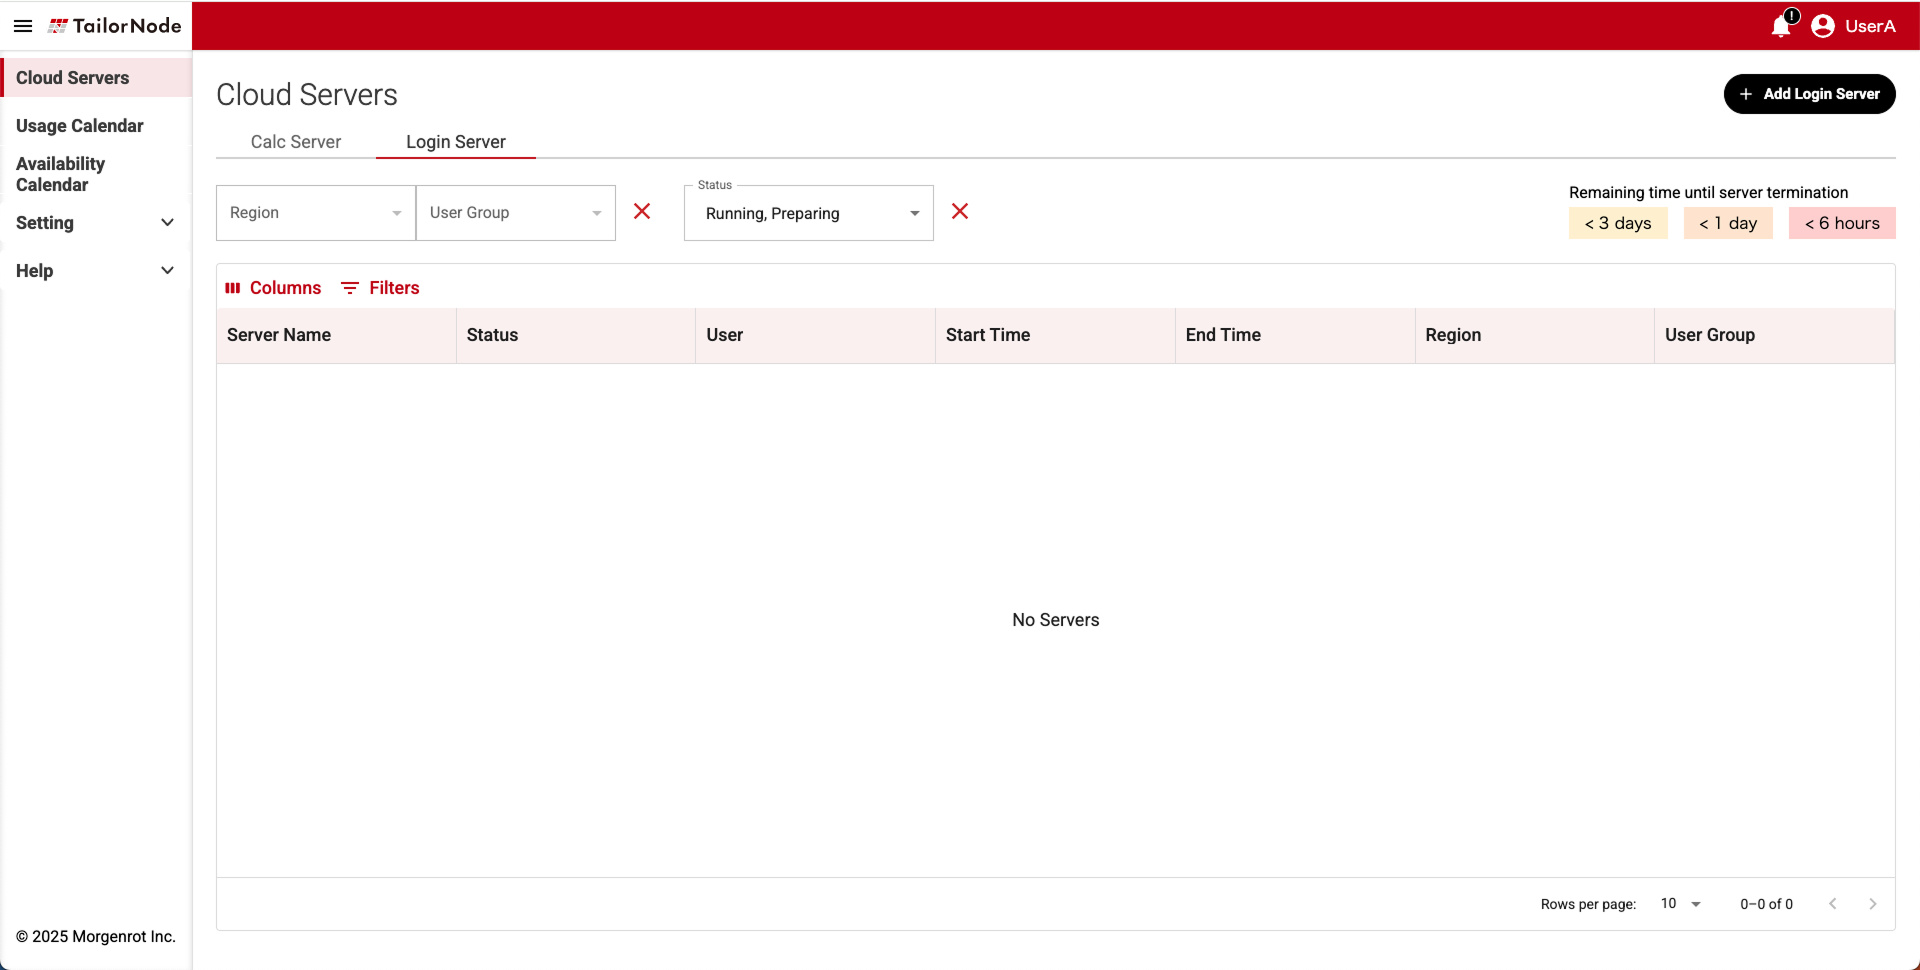Open the UserA account menu
Viewport: 1920px width, 970px height.
(x=1853, y=26)
